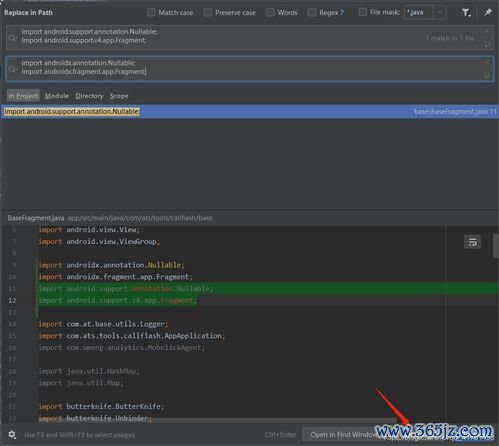Open the settings gear at bottom left
499x446 pixels.
(x=12, y=435)
